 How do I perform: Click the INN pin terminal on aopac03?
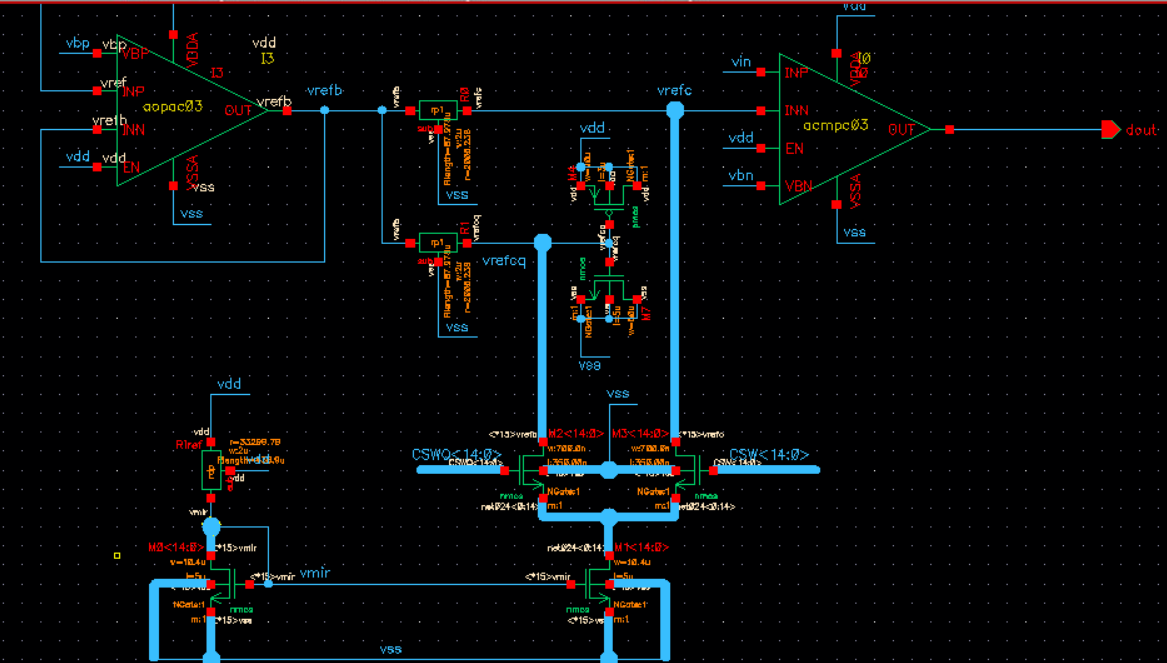[x=97, y=129]
